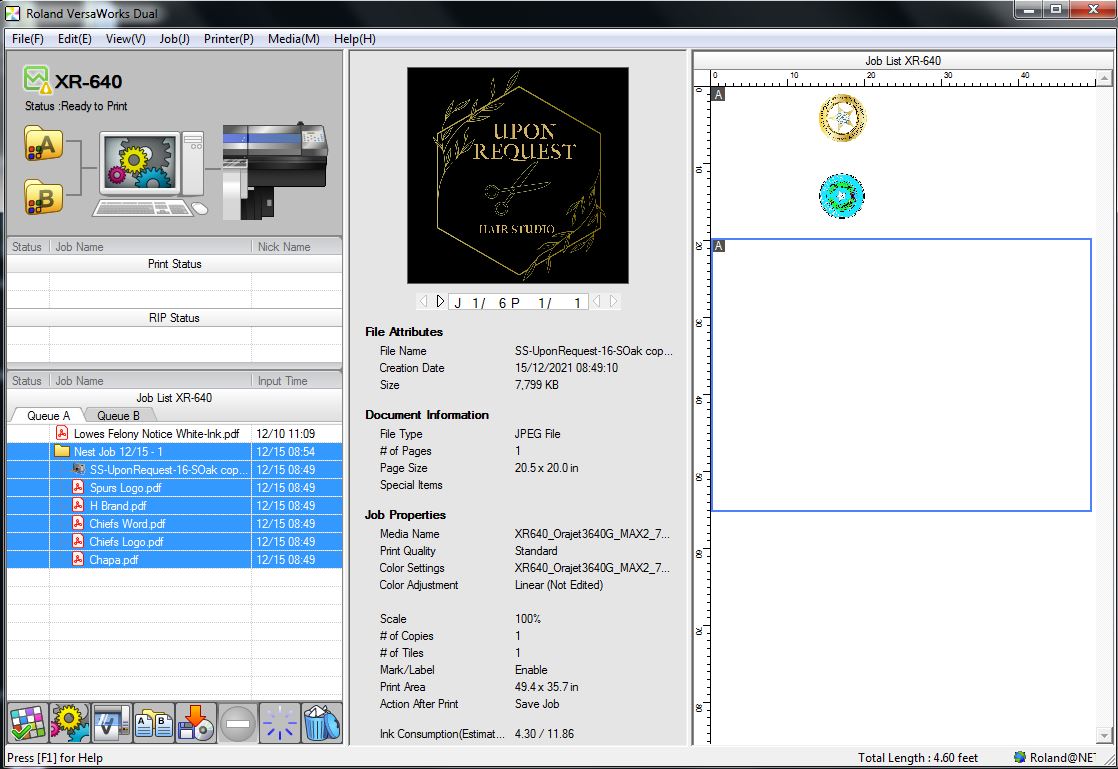Click the layout scrollbar down arrow
1118x769 pixels.
click(x=1104, y=735)
